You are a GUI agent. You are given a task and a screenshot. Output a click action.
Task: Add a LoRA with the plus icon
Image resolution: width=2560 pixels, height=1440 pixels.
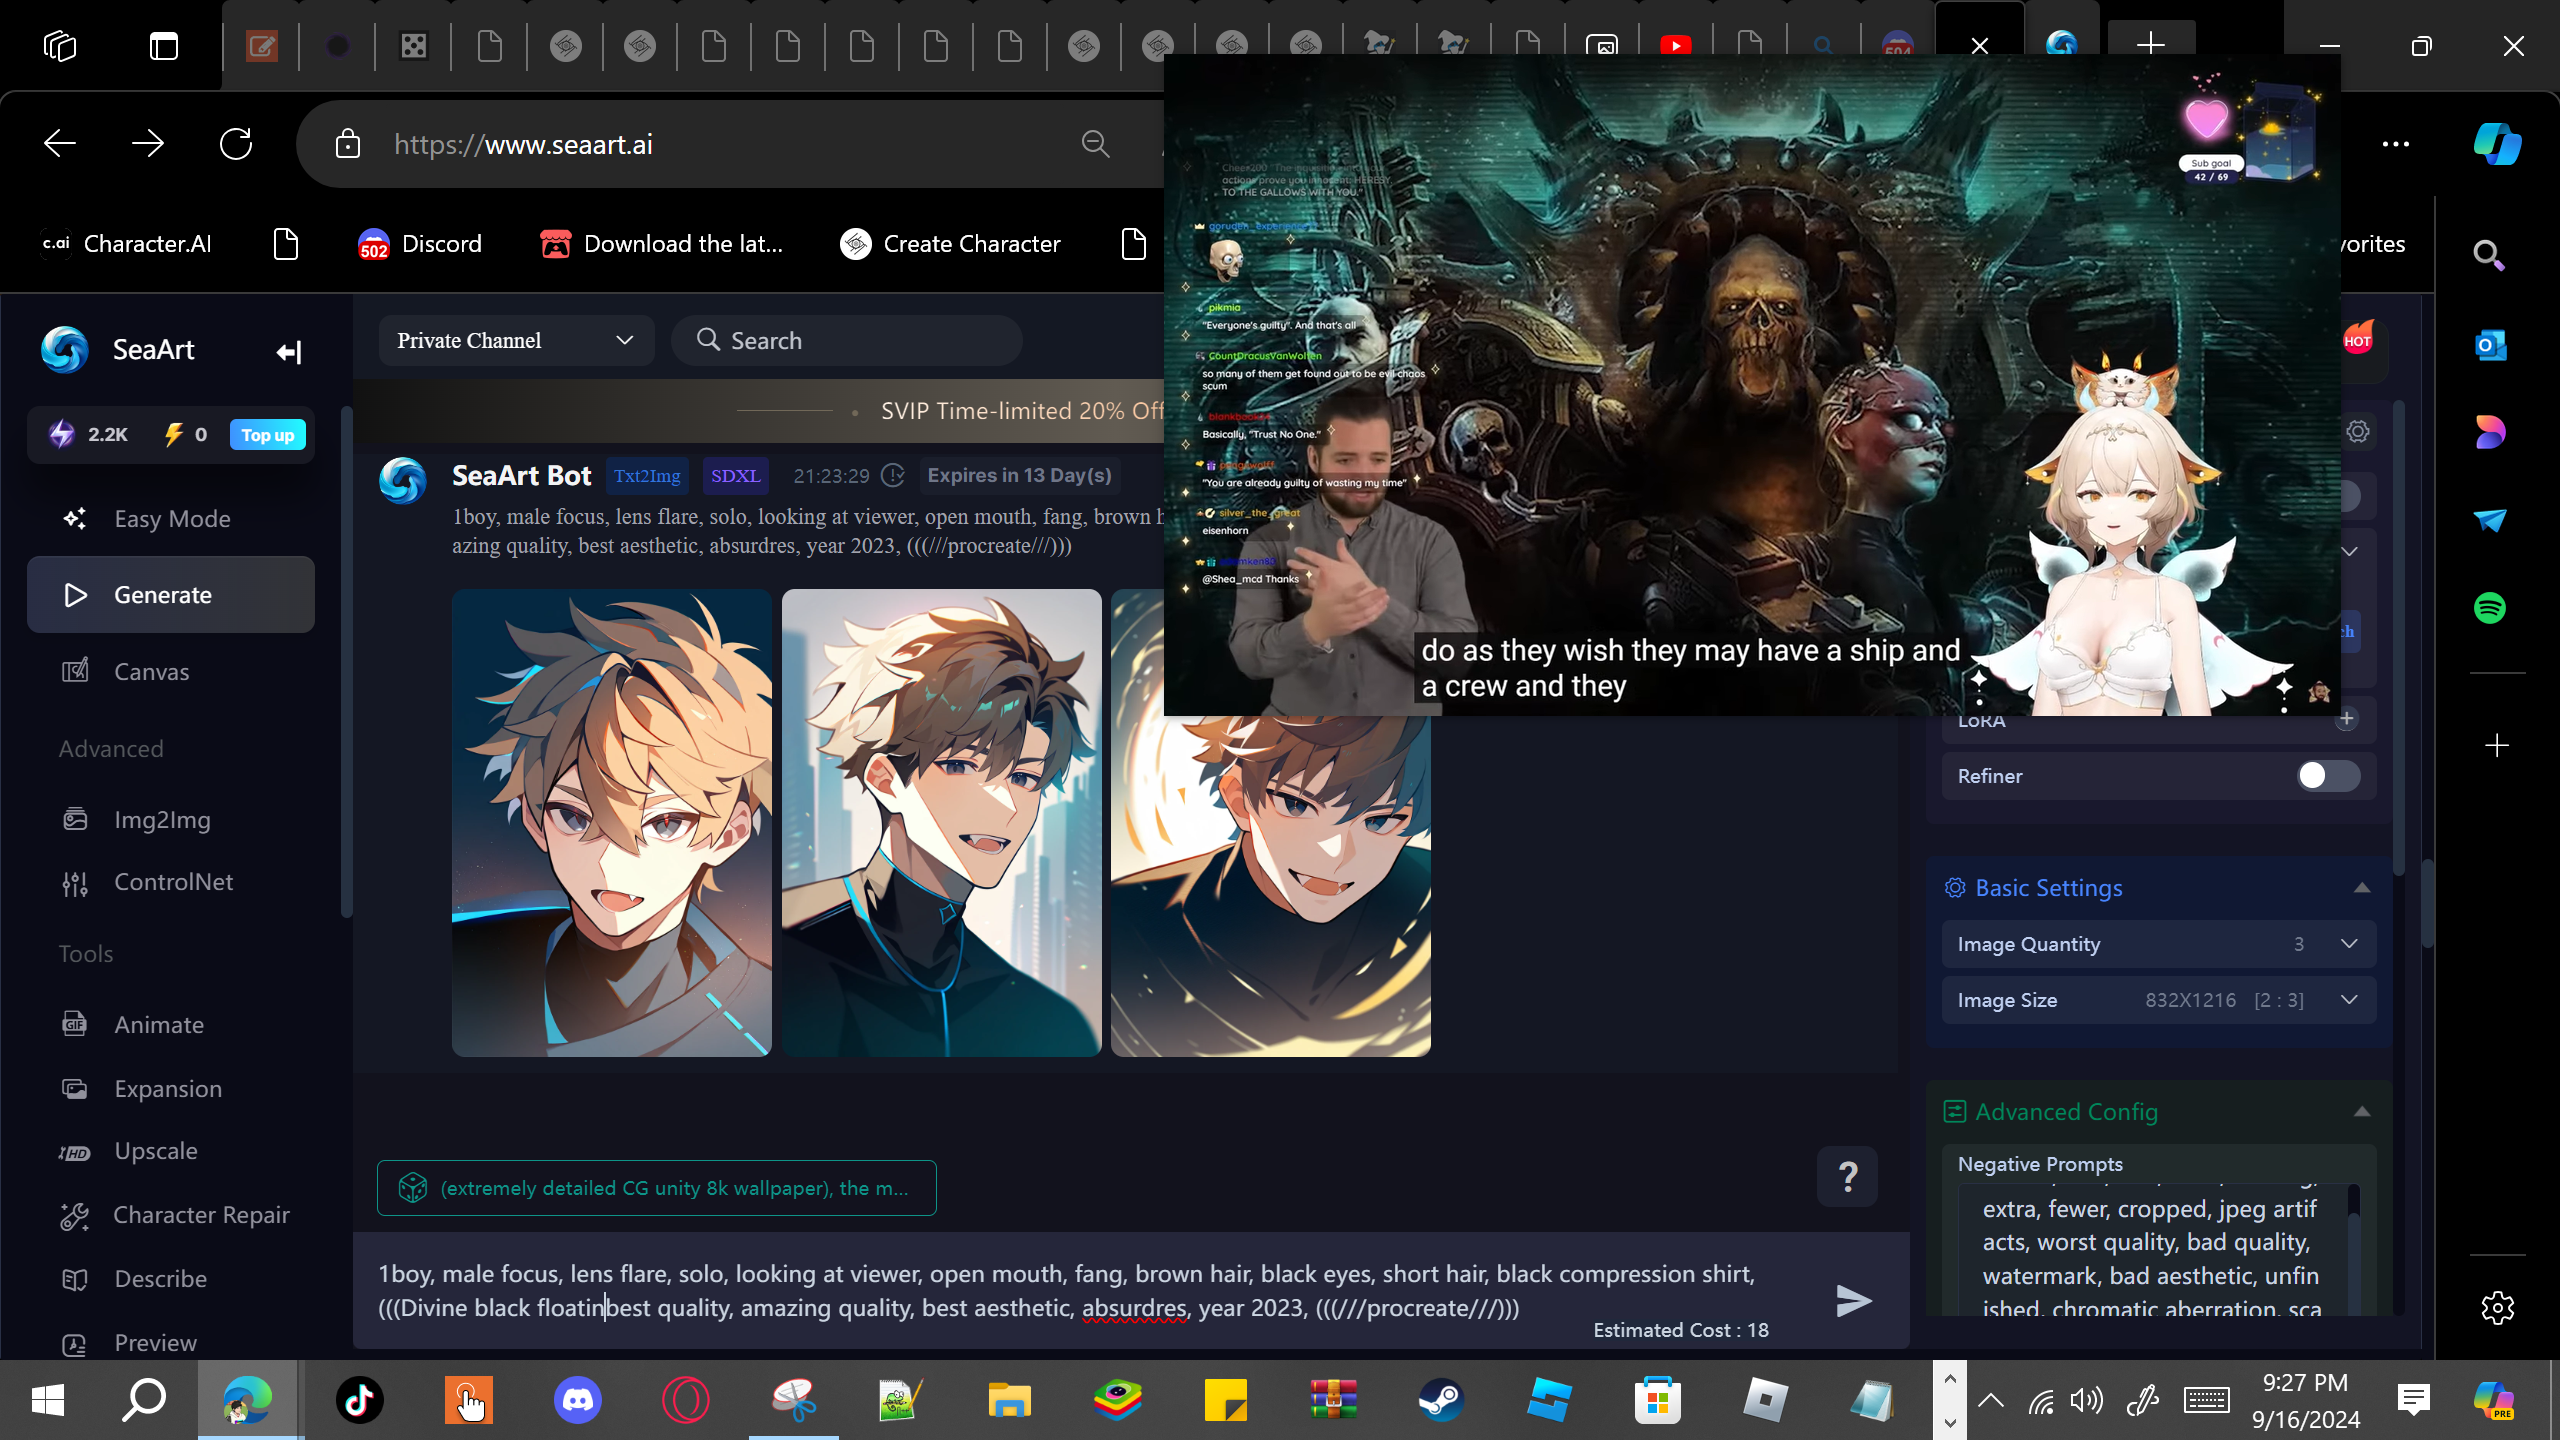[2347, 719]
